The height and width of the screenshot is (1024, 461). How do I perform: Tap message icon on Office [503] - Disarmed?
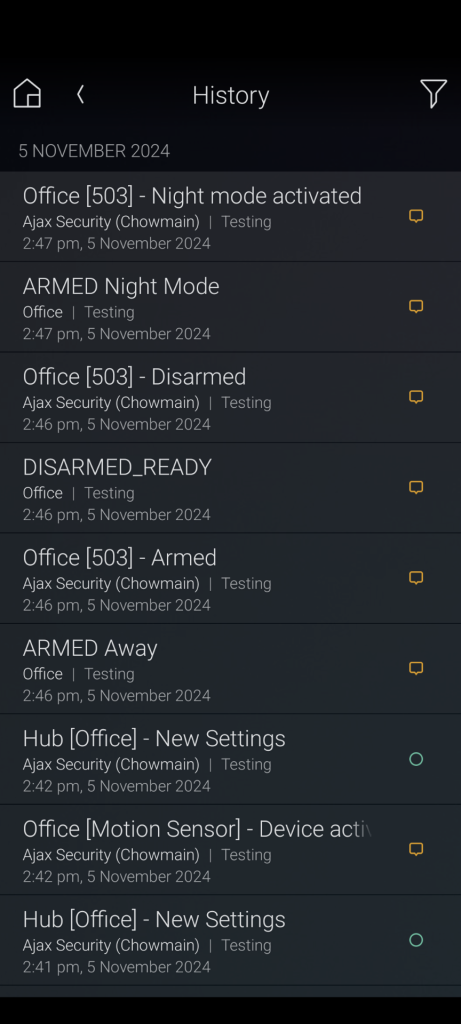pos(416,397)
